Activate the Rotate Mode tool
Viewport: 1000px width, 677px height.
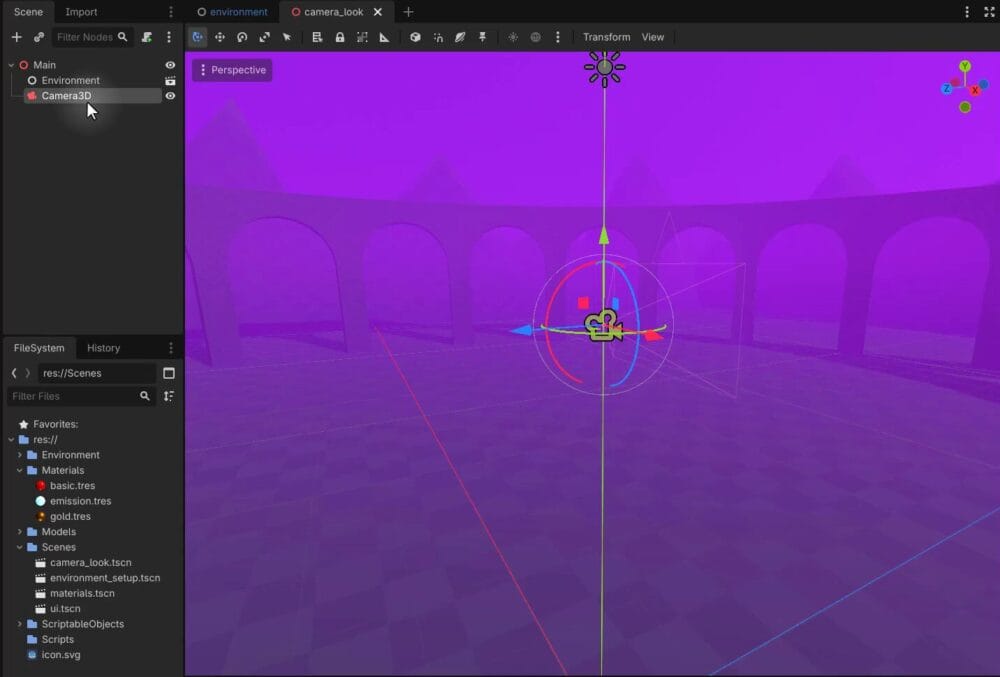click(x=242, y=37)
